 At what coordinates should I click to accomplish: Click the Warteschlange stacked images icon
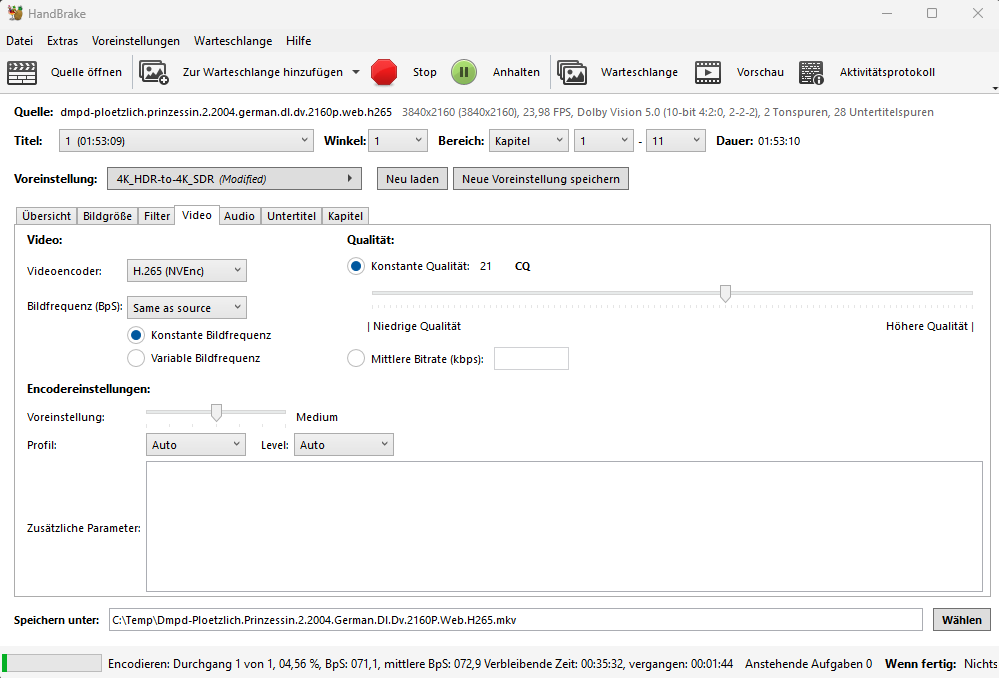(x=571, y=72)
